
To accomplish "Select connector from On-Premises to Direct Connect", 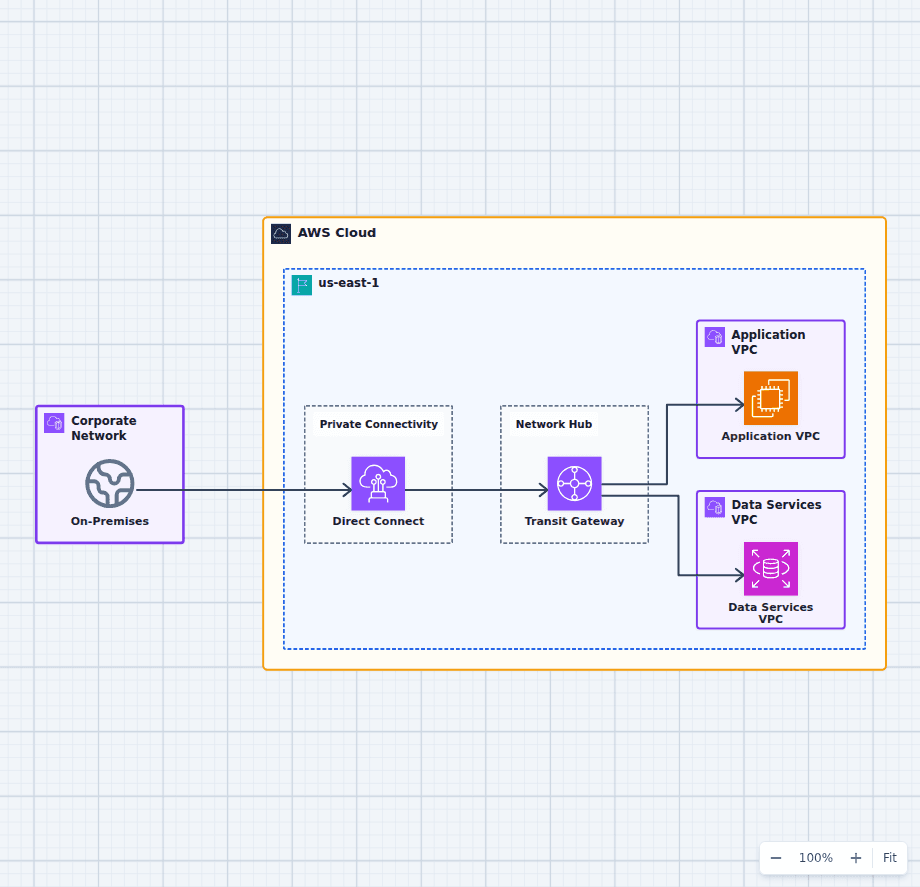I will tap(243, 490).
